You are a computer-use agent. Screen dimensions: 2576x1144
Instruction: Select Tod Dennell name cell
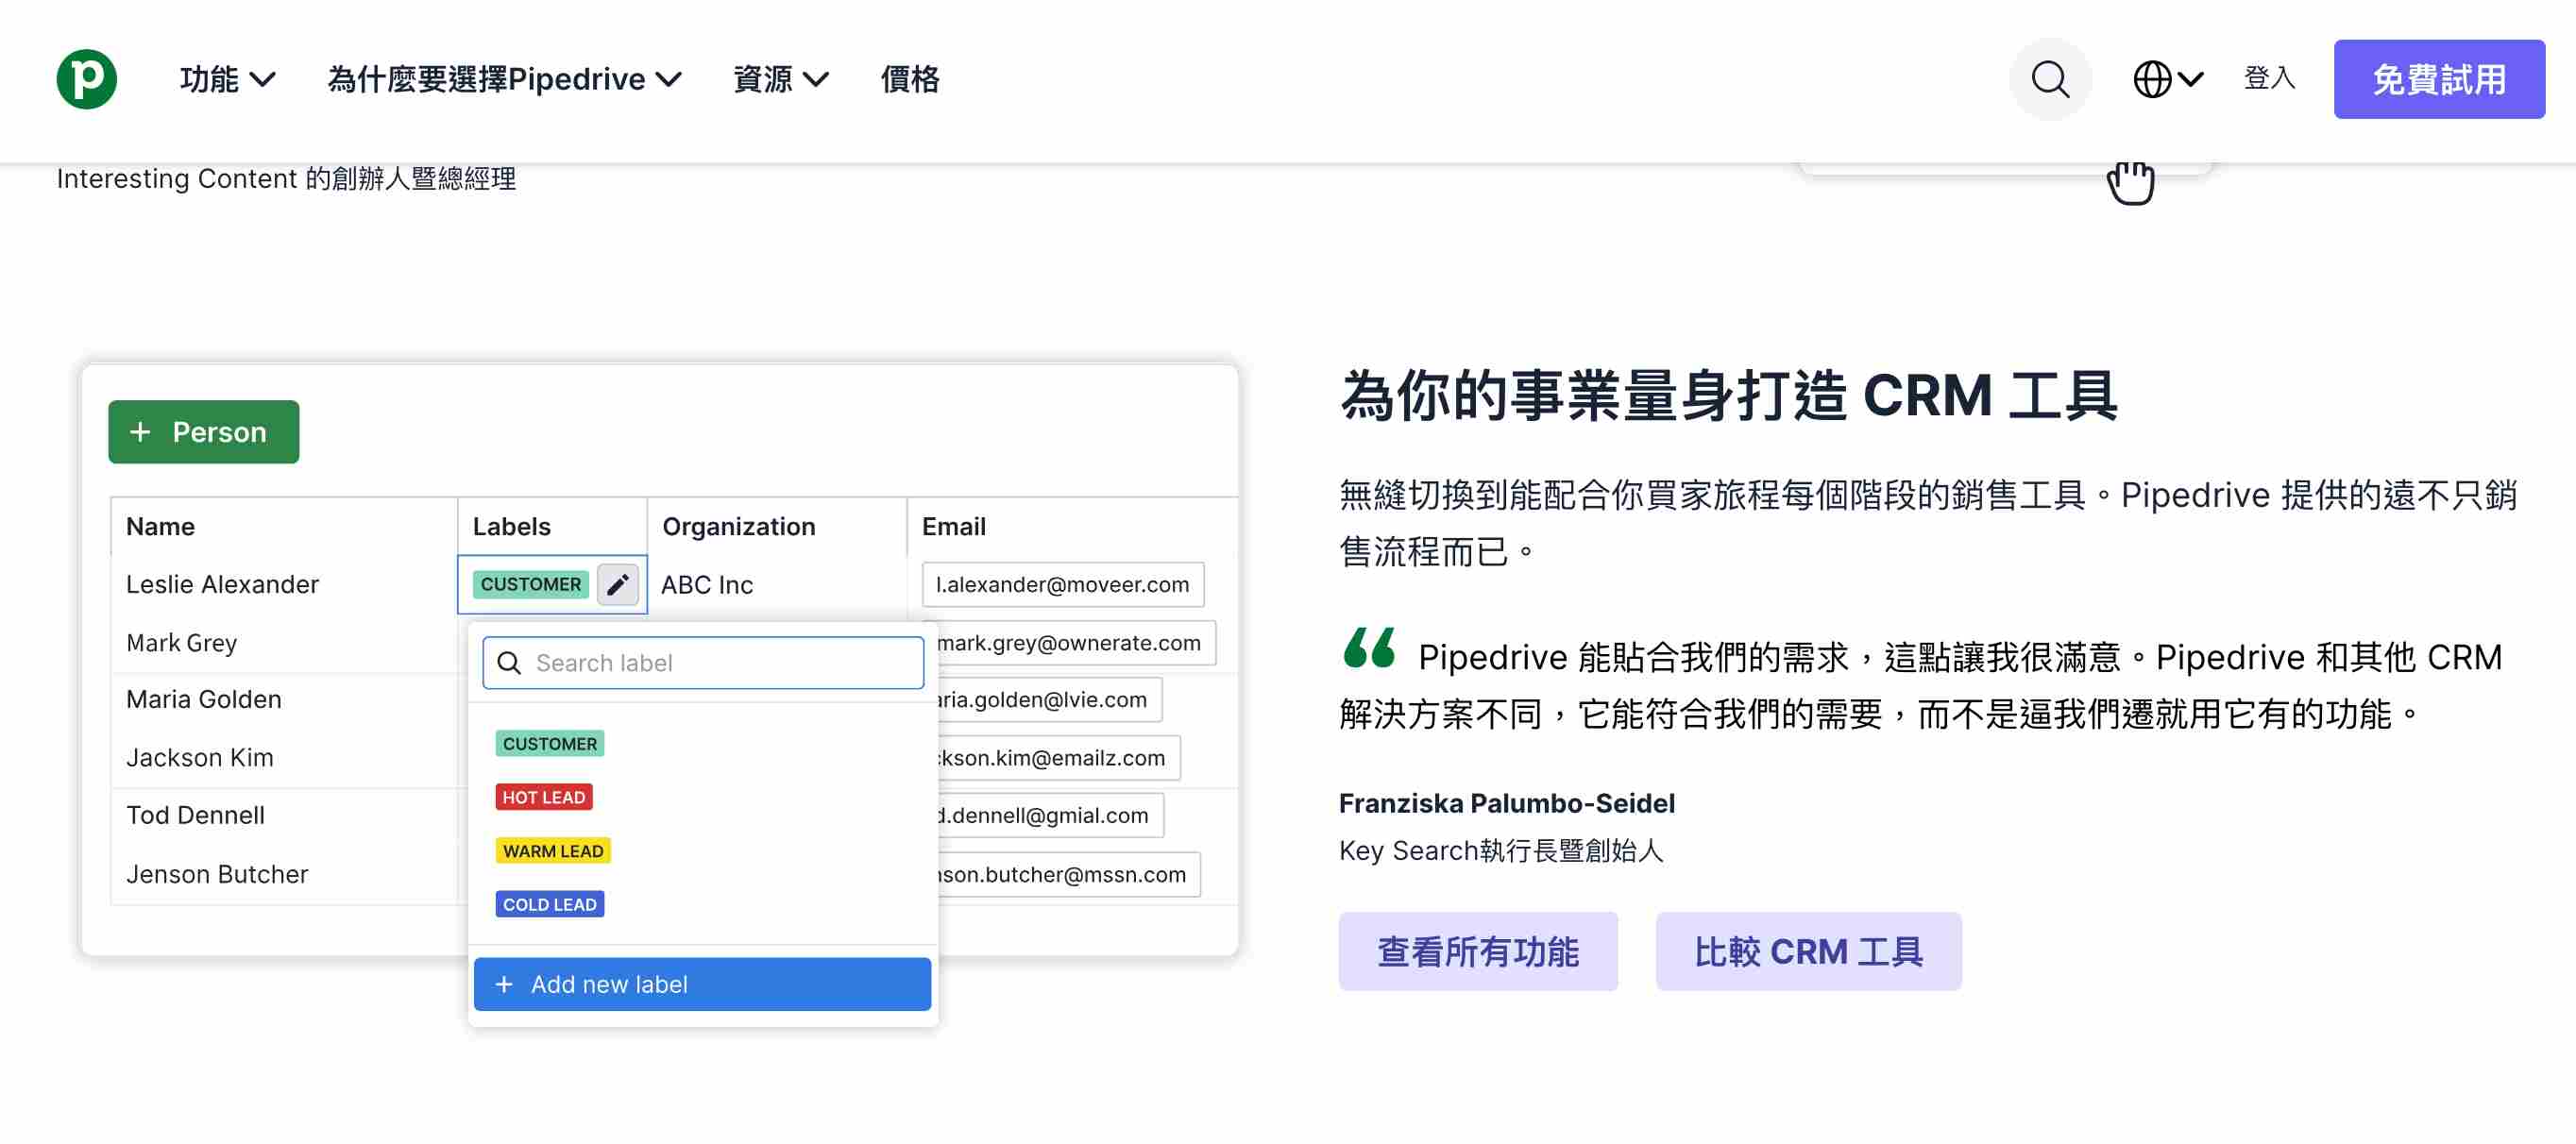[195, 815]
